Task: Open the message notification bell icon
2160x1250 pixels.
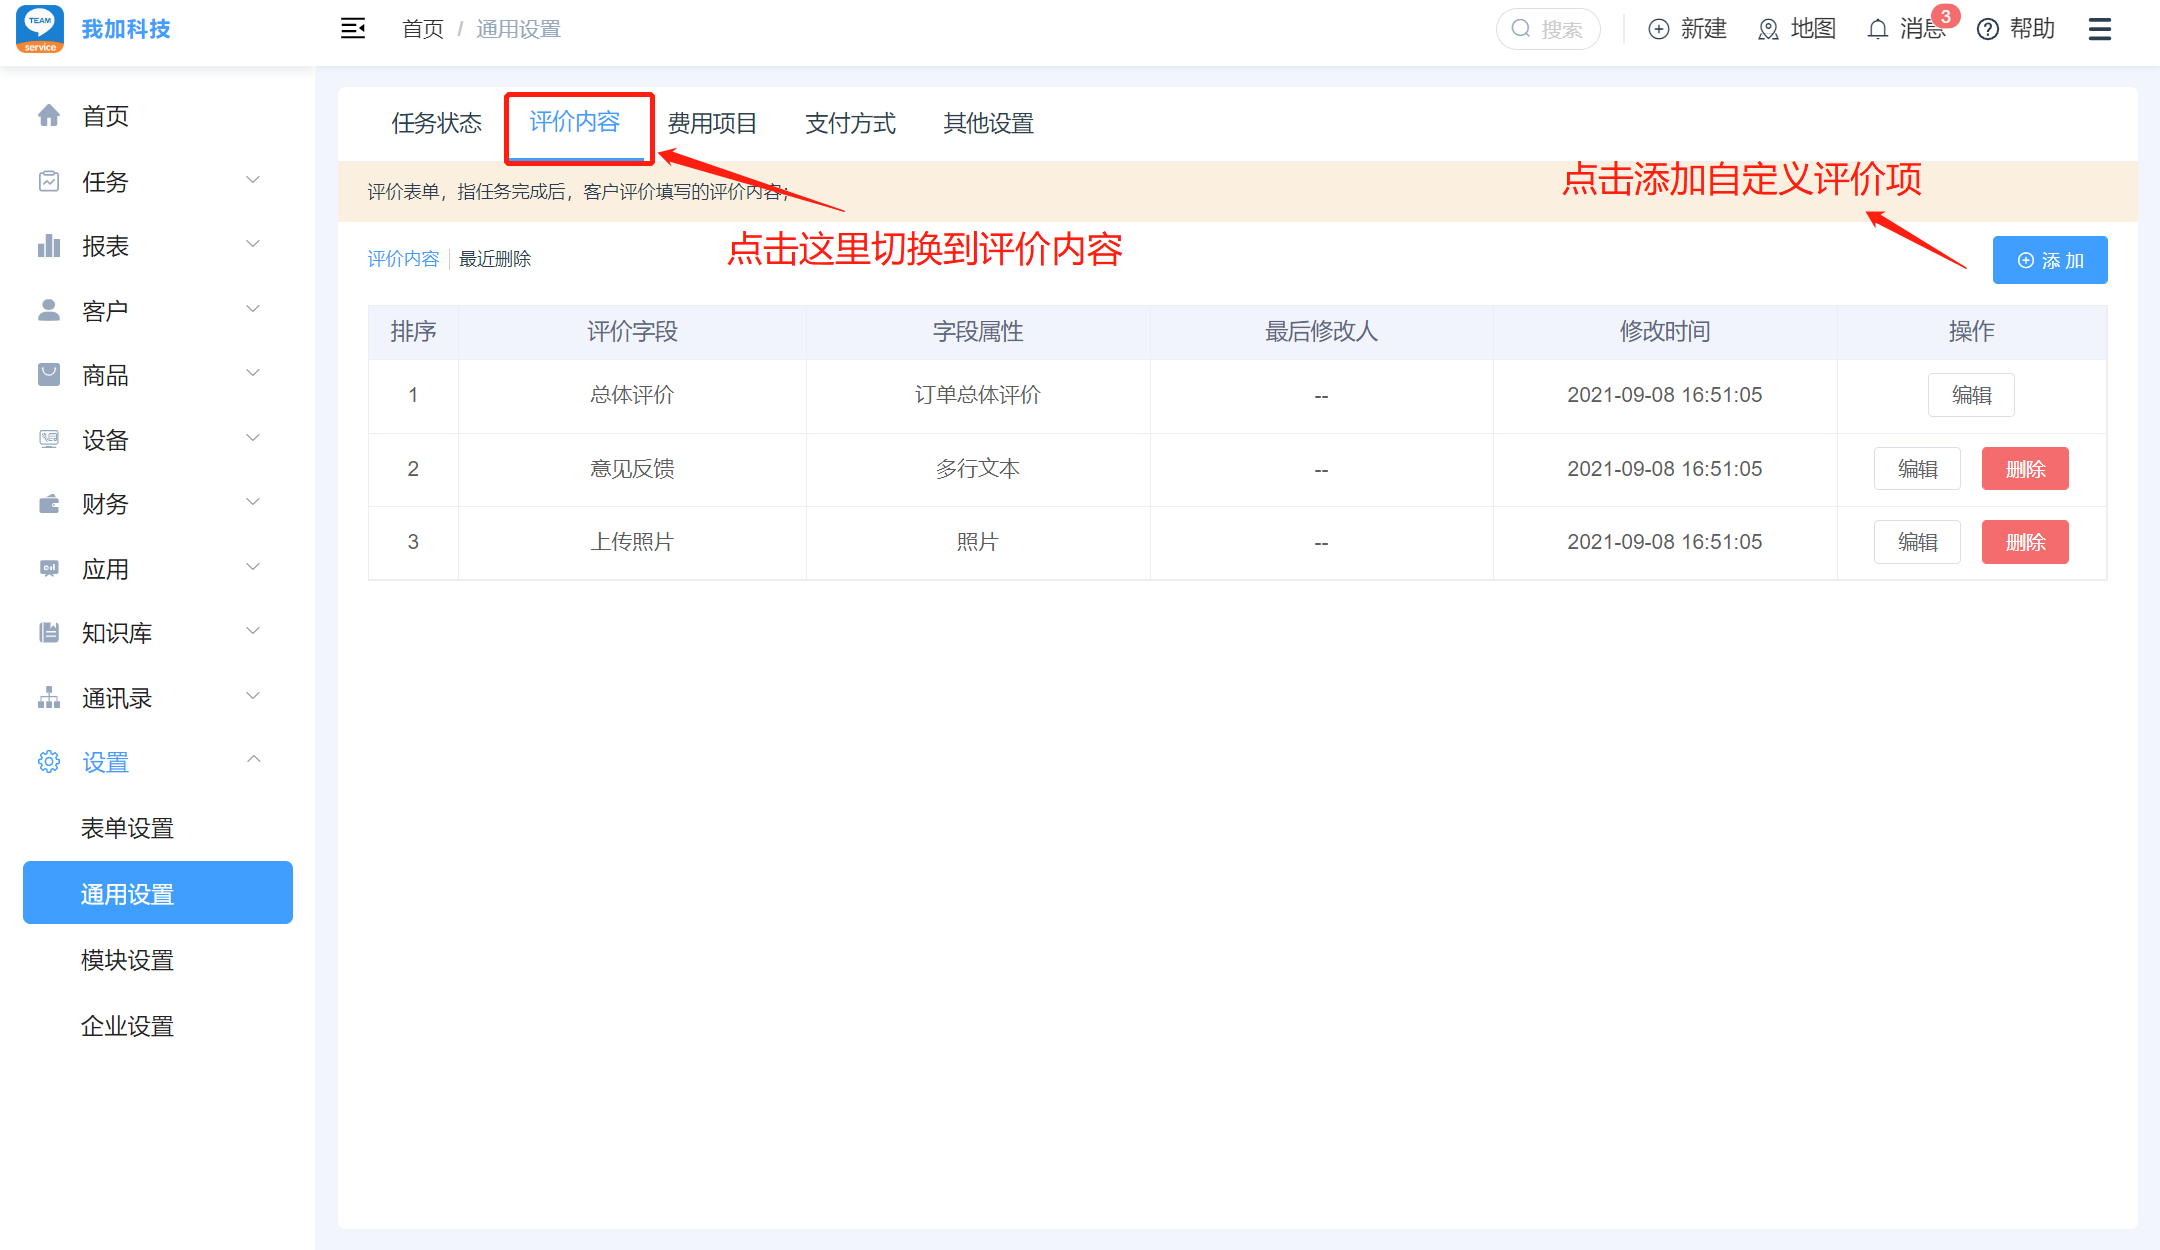Action: coord(1878,29)
